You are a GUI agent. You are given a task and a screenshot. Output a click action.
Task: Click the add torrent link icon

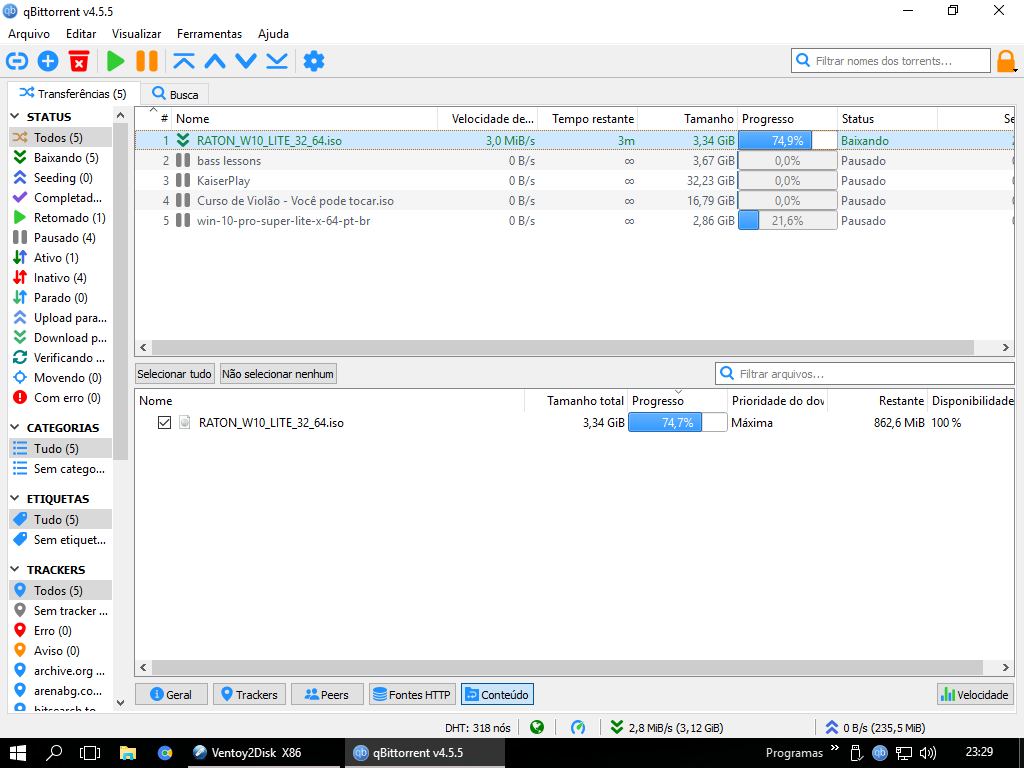click(17, 61)
